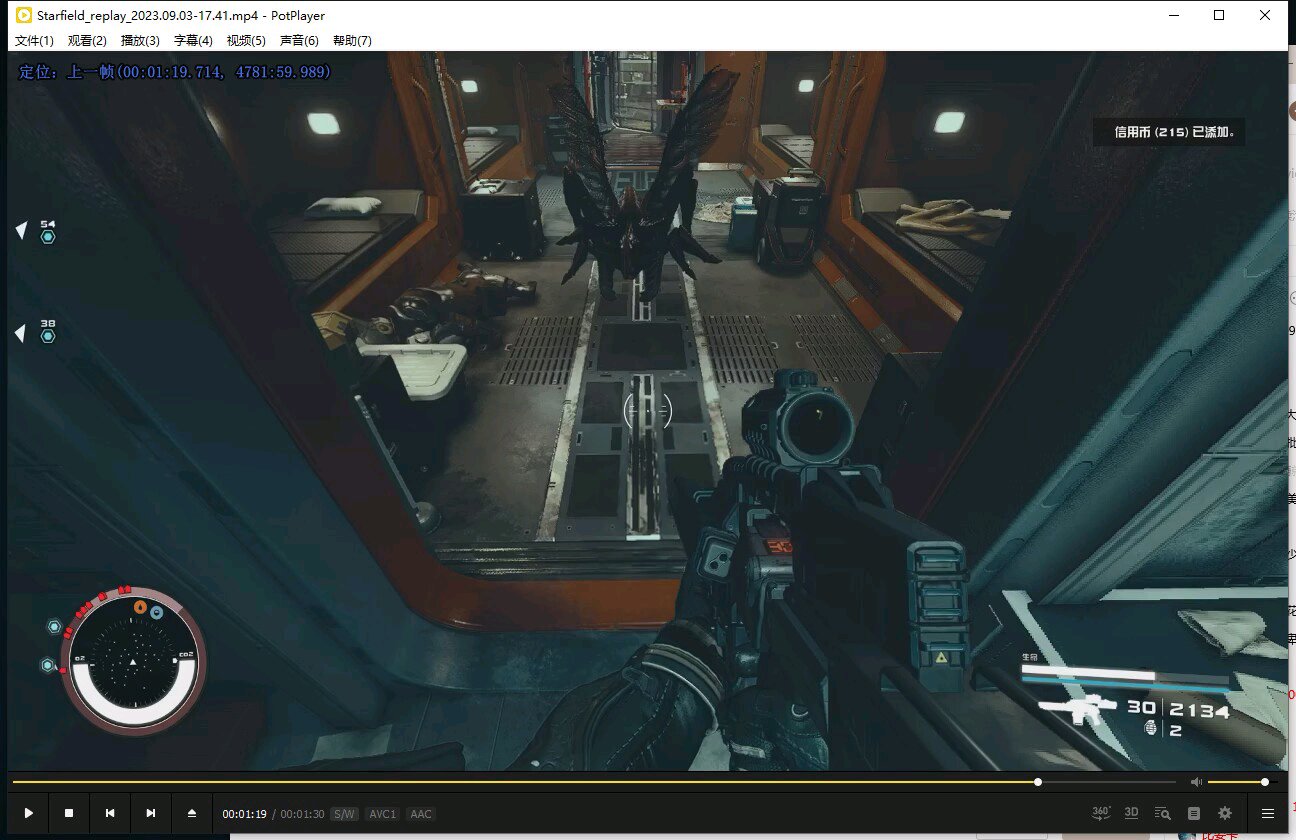
Task: Click the AVC1 video codec label
Action: (x=382, y=814)
